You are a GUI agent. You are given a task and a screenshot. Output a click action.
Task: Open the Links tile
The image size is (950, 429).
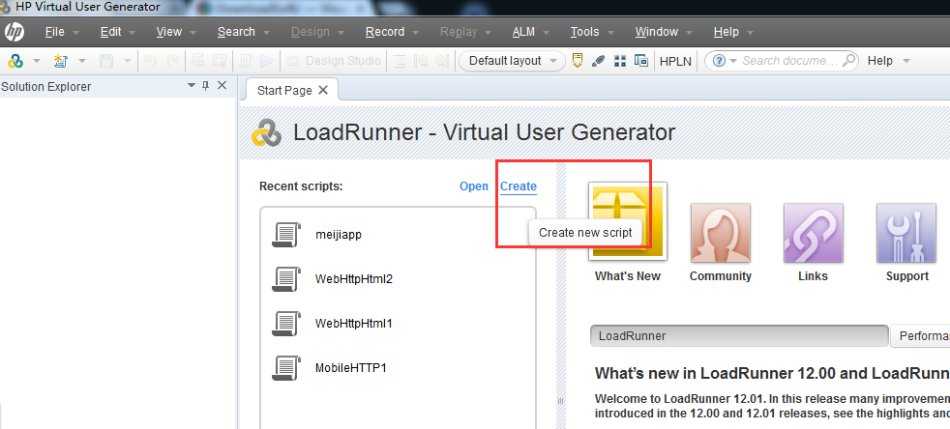pos(813,233)
